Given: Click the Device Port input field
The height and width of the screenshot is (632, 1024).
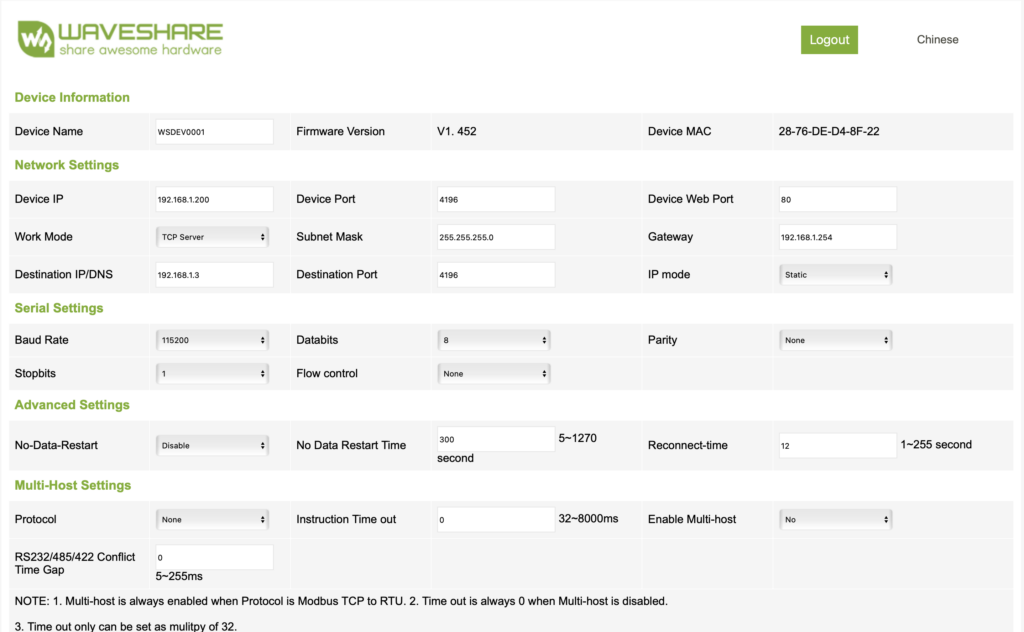Looking at the screenshot, I should [496, 199].
